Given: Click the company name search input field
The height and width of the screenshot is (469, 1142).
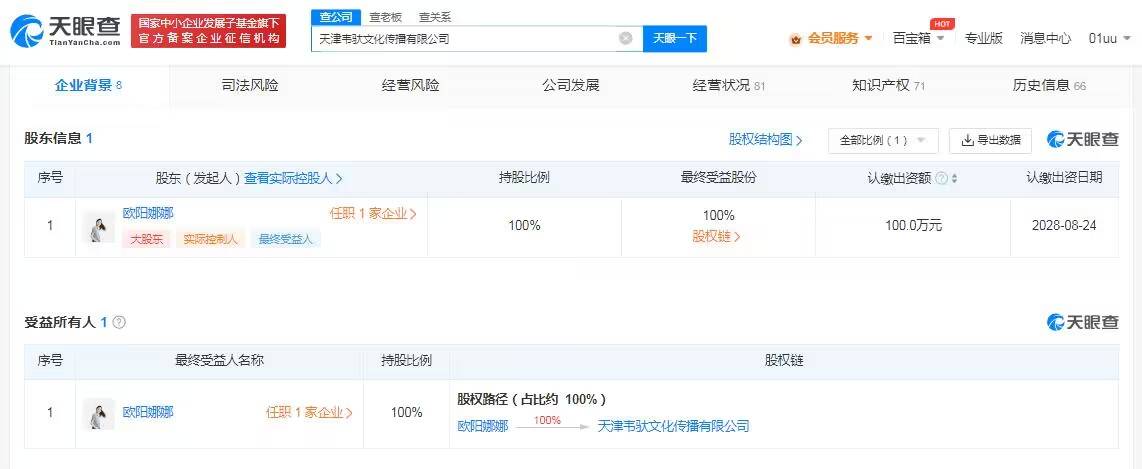Looking at the screenshot, I should [465, 39].
